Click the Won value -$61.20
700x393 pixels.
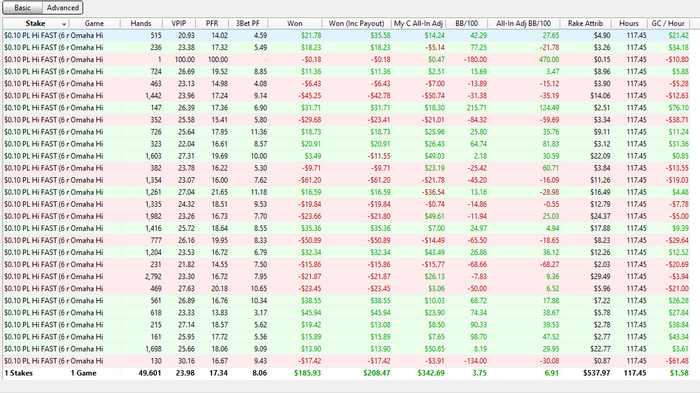(309, 180)
